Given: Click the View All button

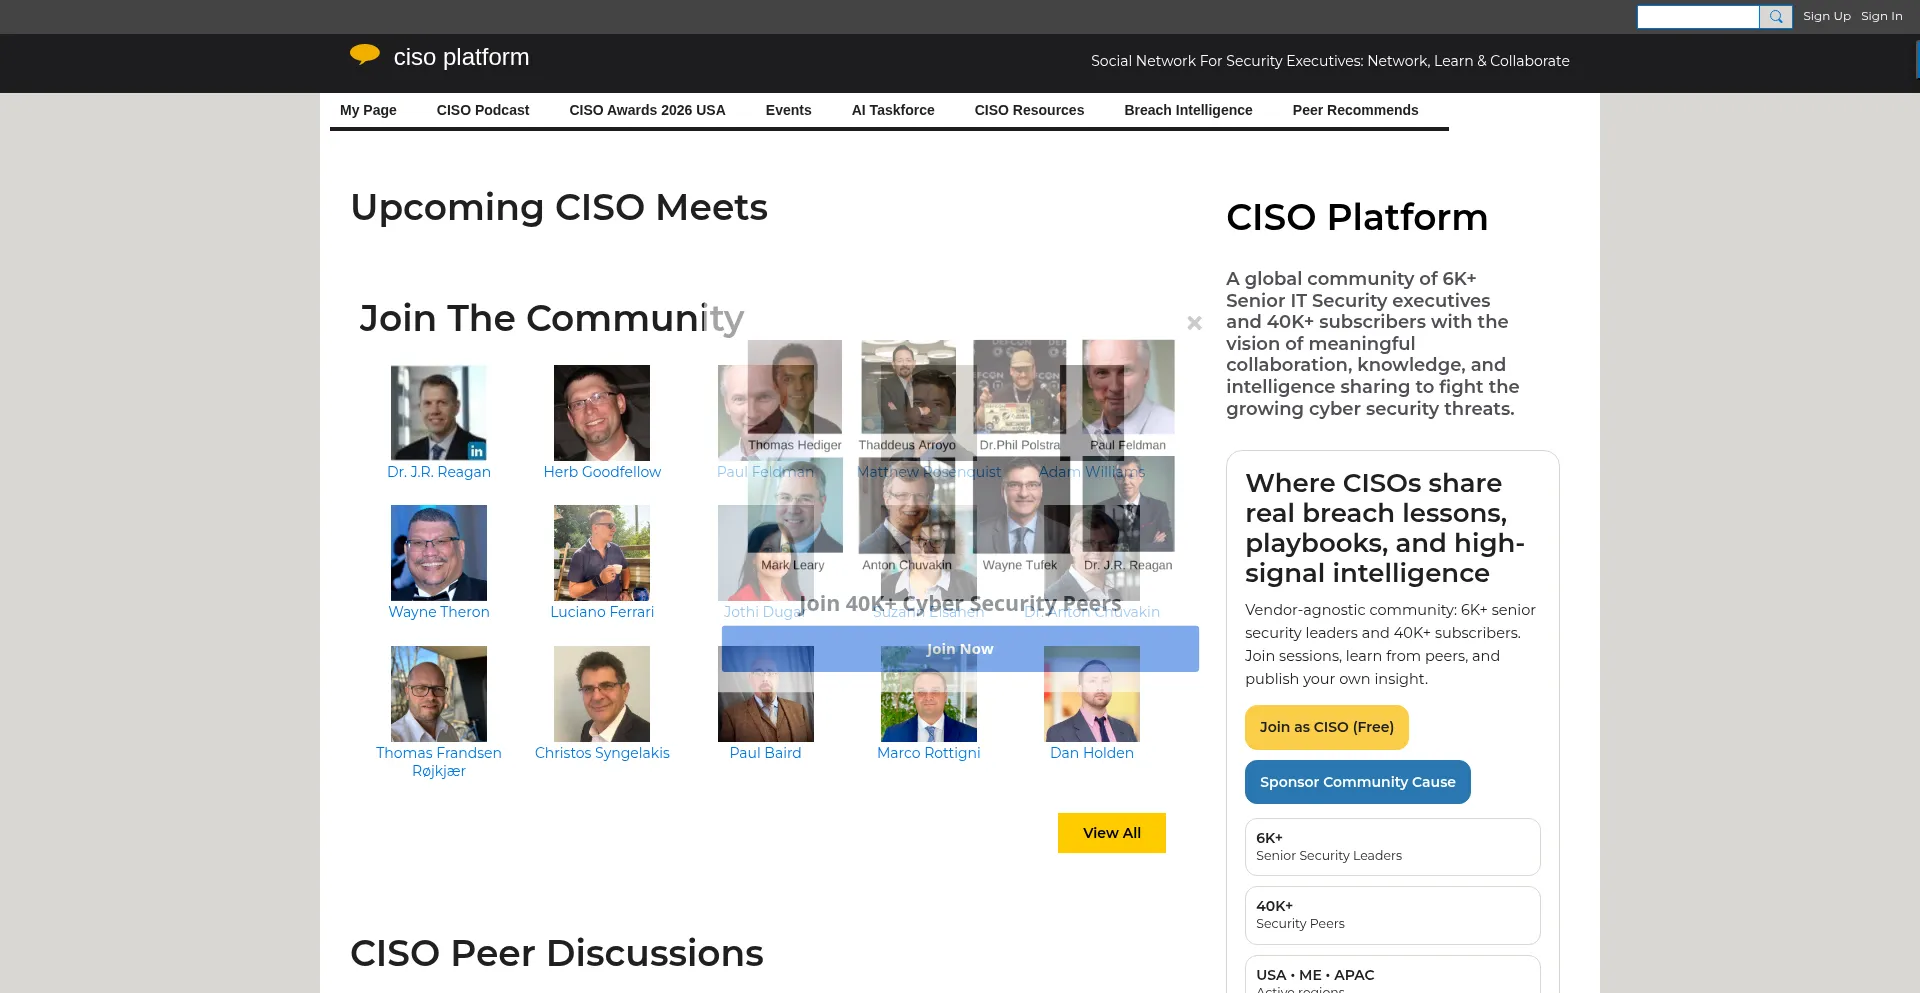Looking at the screenshot, I should [x=1112, y=833].
